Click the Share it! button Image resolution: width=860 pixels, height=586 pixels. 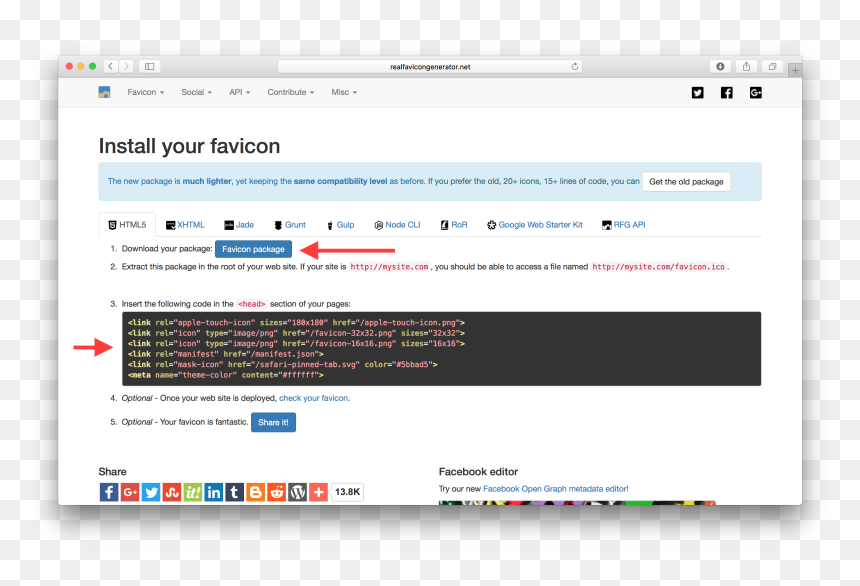pos(273,422)
